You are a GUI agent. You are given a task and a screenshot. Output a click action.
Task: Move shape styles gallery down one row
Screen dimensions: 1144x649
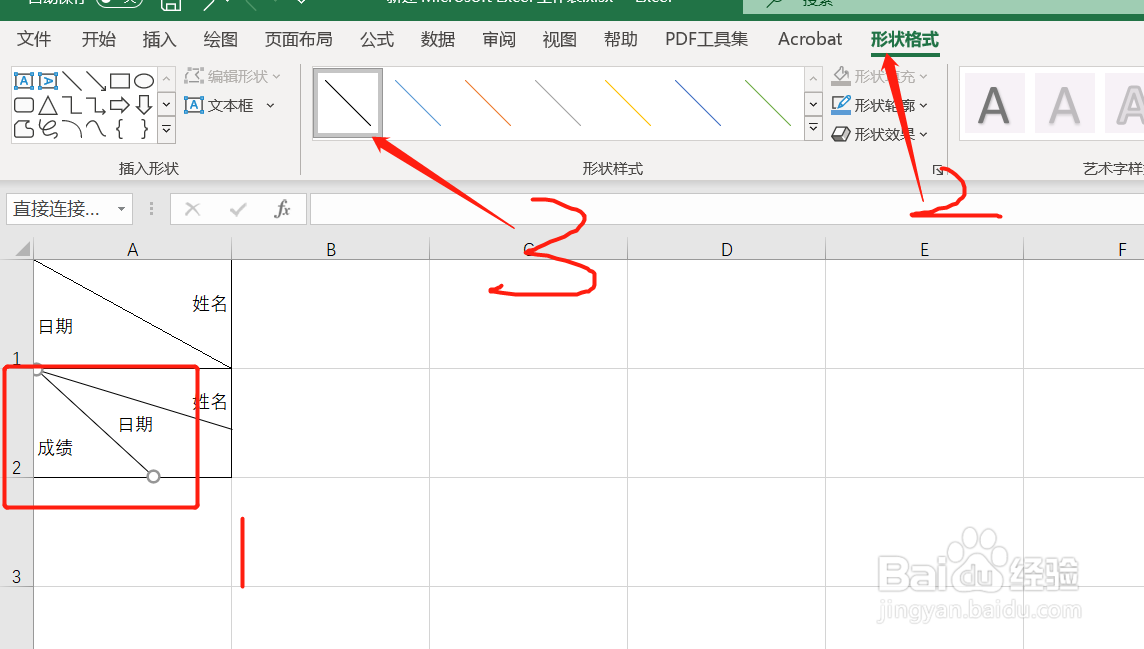pyautogui.click(x=813, y=104)
